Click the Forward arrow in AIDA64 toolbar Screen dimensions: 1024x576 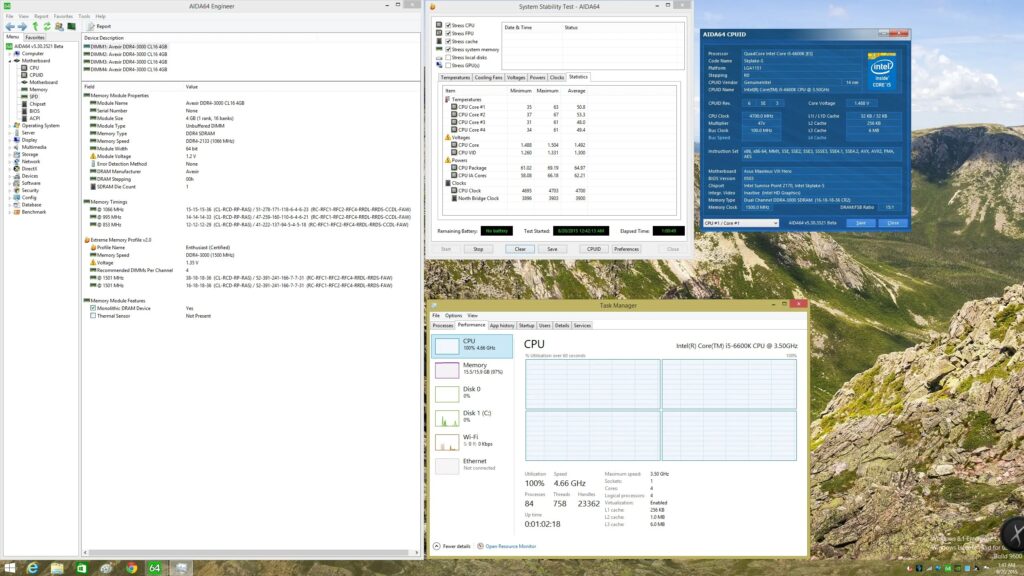pyautogui.click(x=22, y=26)
